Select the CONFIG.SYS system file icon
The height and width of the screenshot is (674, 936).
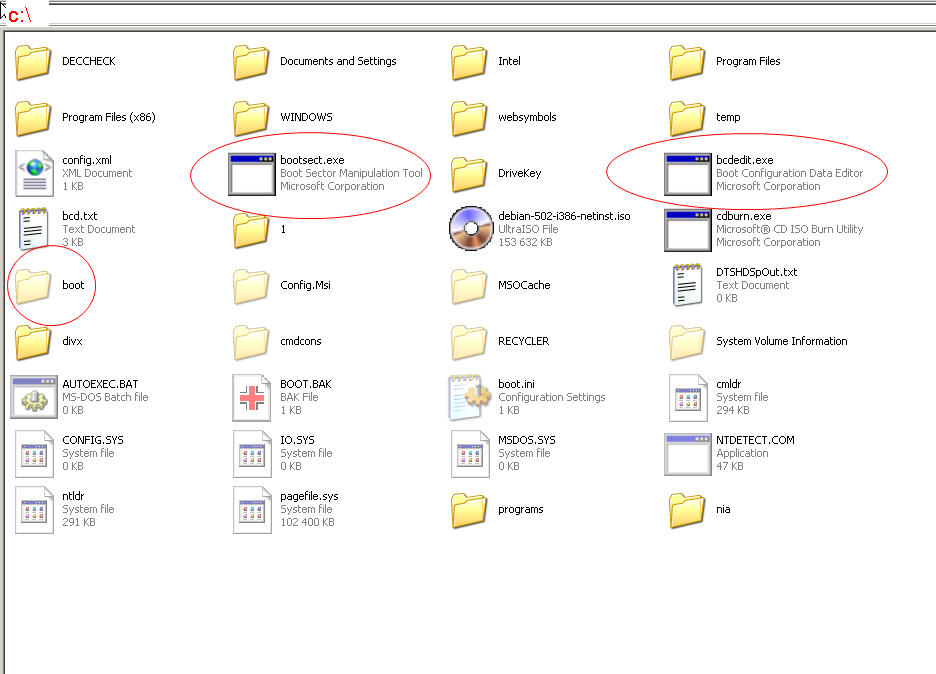click(34, 454)
